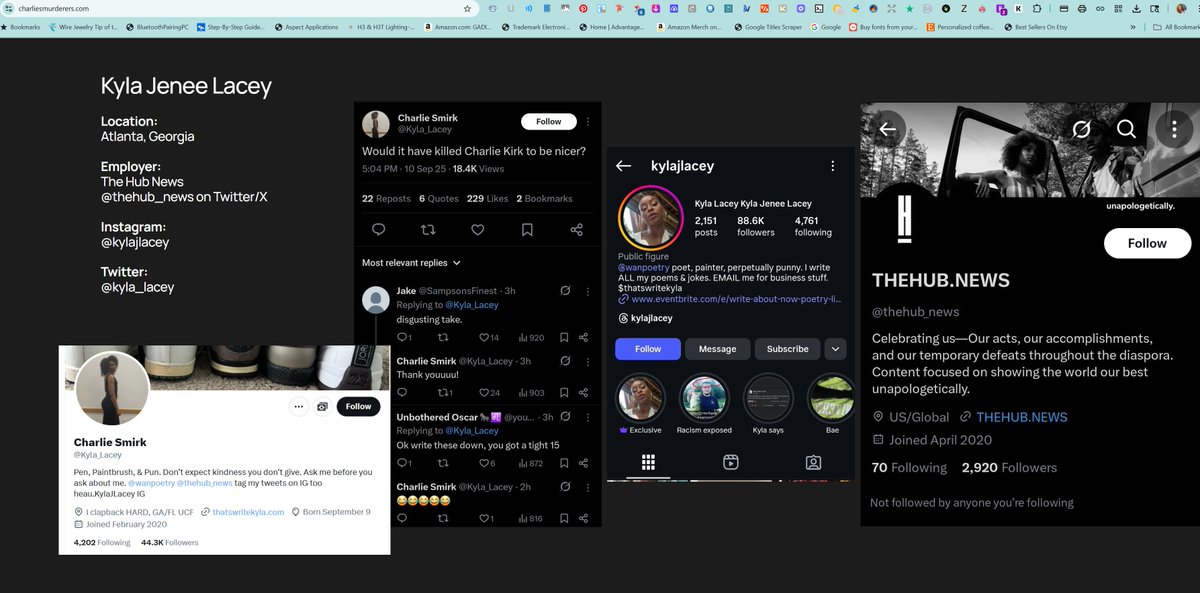Open the Instagram posts grid tab
This screenshot has height=593, width=1200.
tap(648, 462)
